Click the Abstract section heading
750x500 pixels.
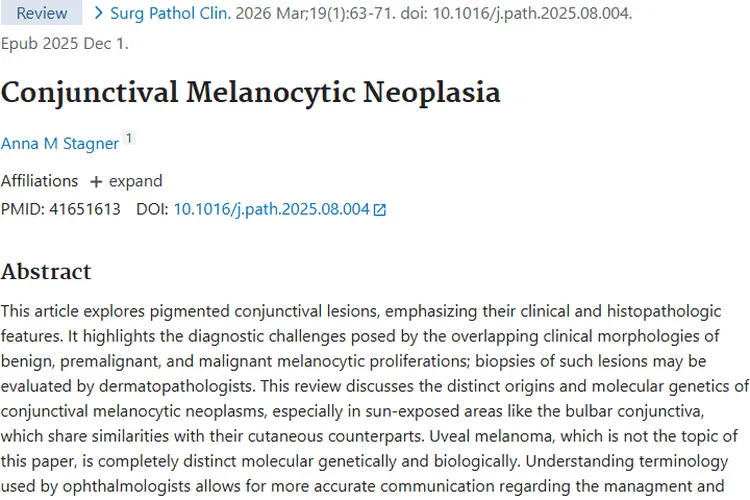(46, 272)
